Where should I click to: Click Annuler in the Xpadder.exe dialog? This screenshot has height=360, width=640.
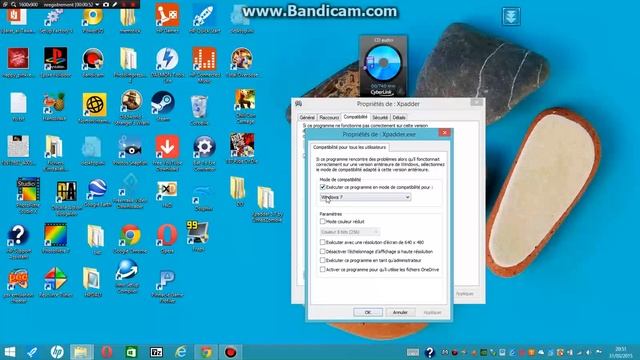(400, 312)
